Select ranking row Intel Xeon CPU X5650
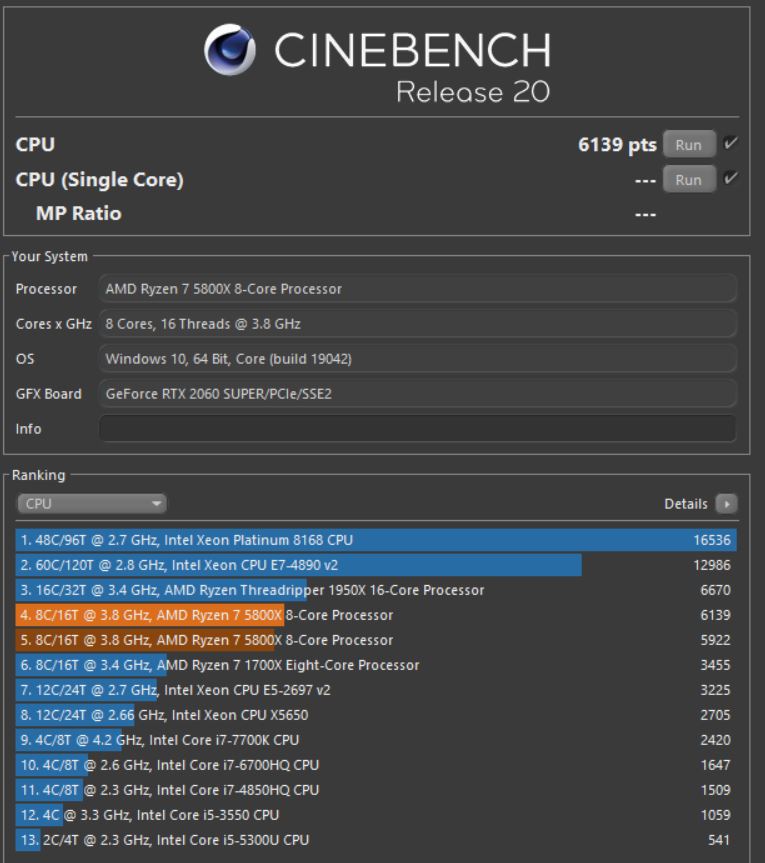Image resolution: width=765 pixels, height=863 pixels. click(376, 715)
